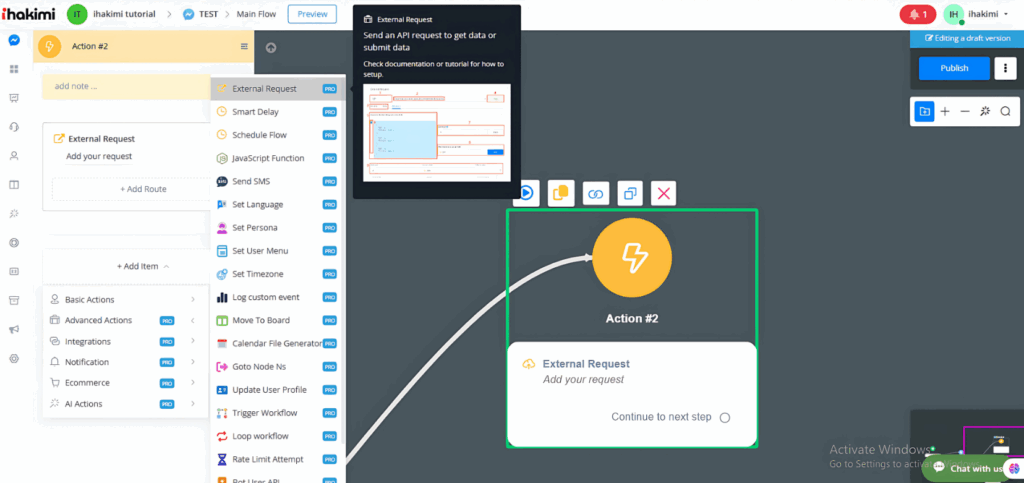Open the megaphone broadcast icon in left sidebar
This screenshot has width=1024, height=483.
point(14,329)
